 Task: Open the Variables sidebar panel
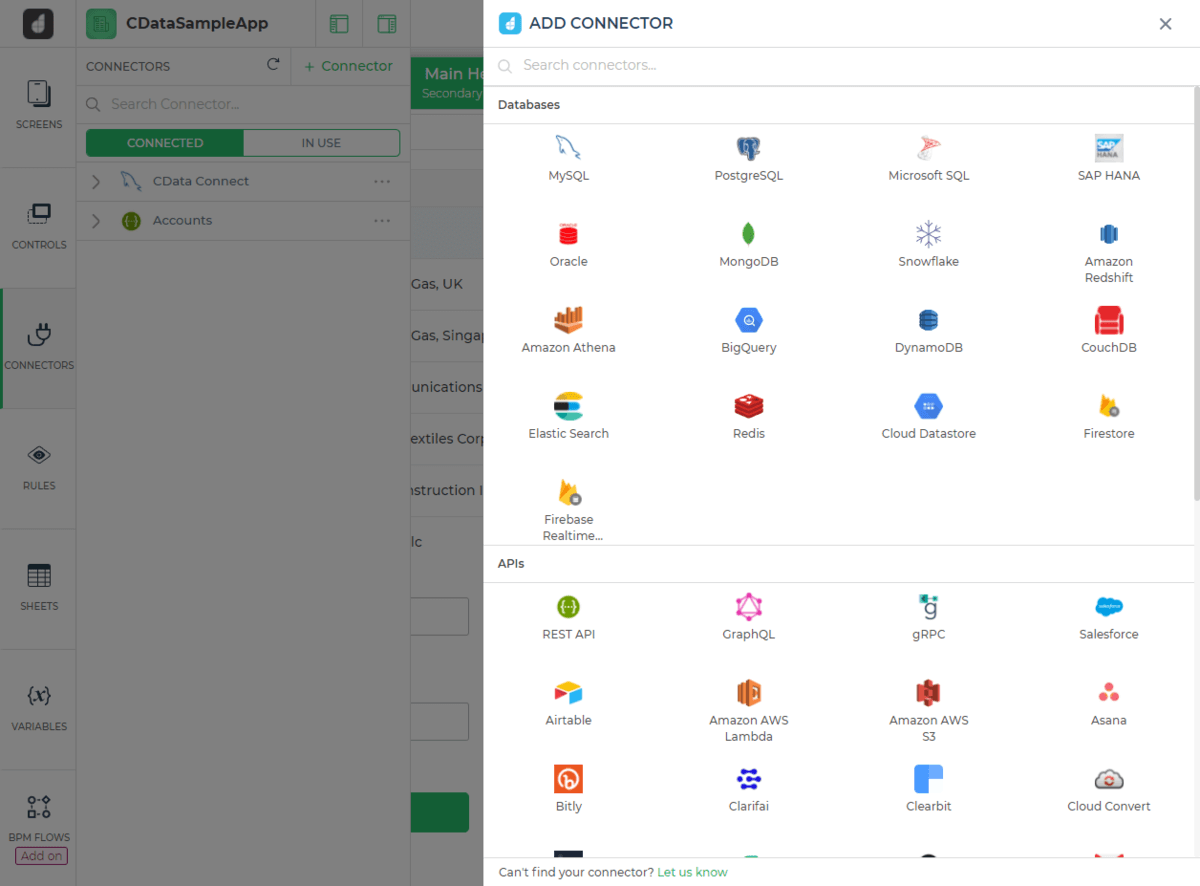click(39, 708)
